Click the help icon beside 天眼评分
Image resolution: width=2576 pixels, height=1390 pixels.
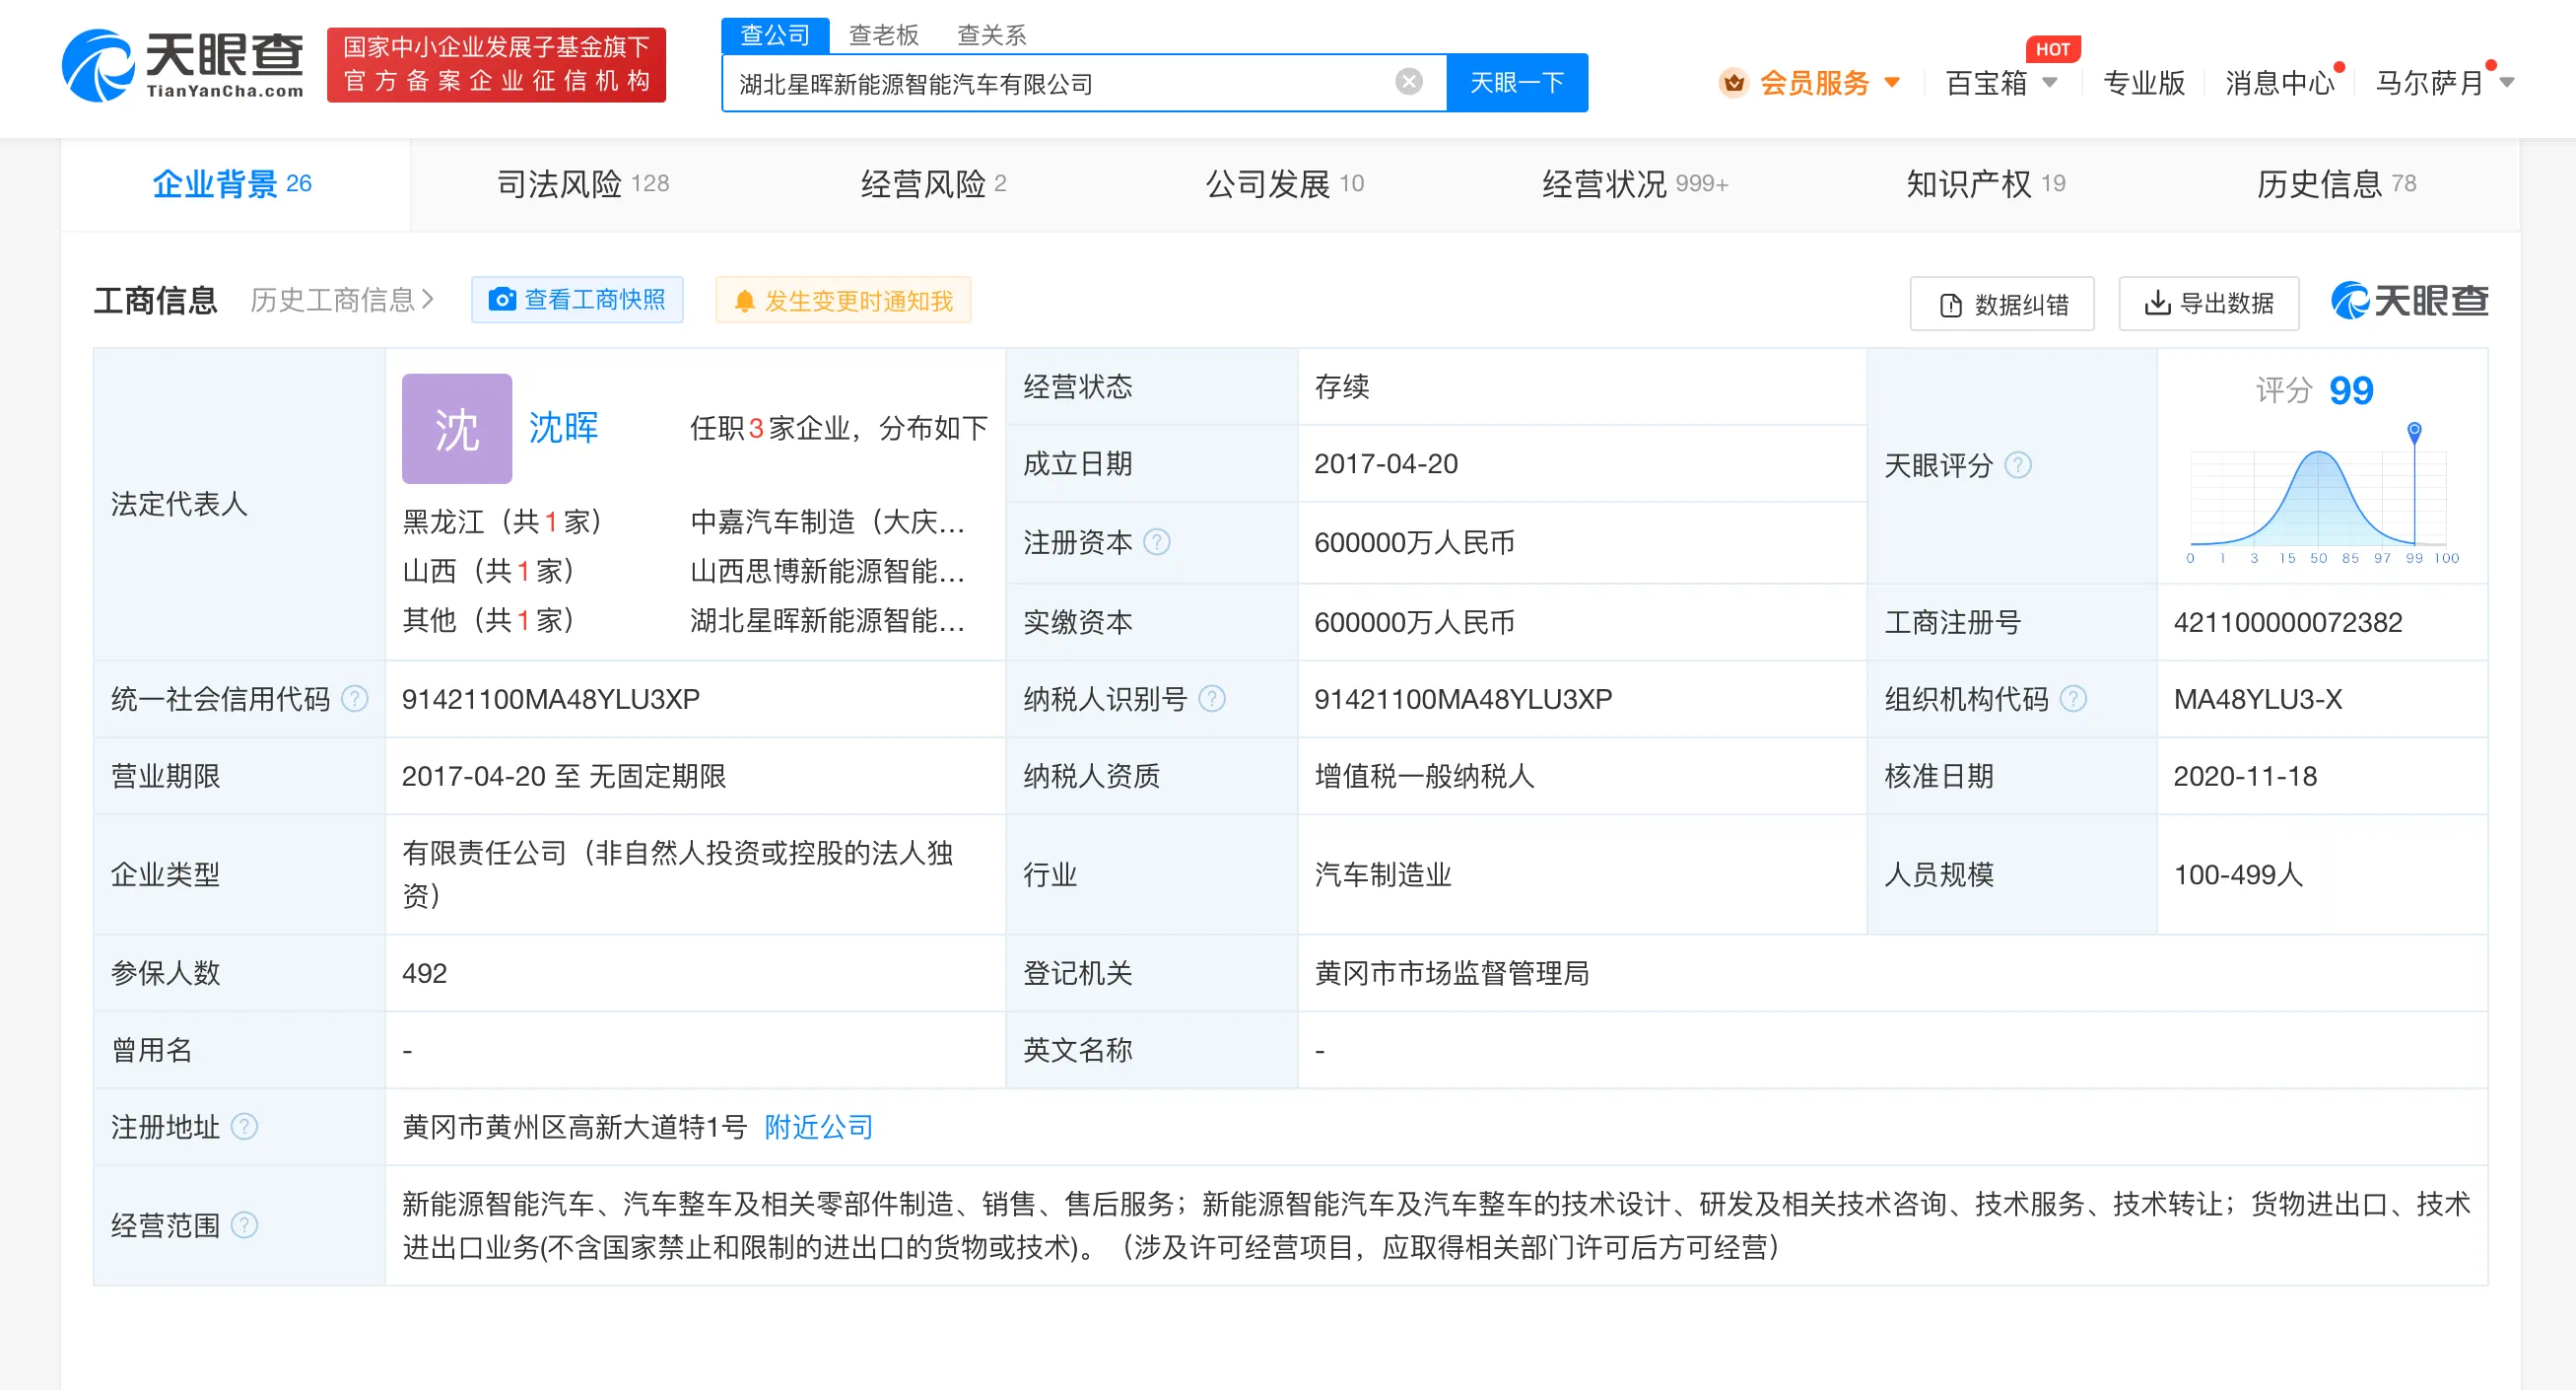(2018, 465)
